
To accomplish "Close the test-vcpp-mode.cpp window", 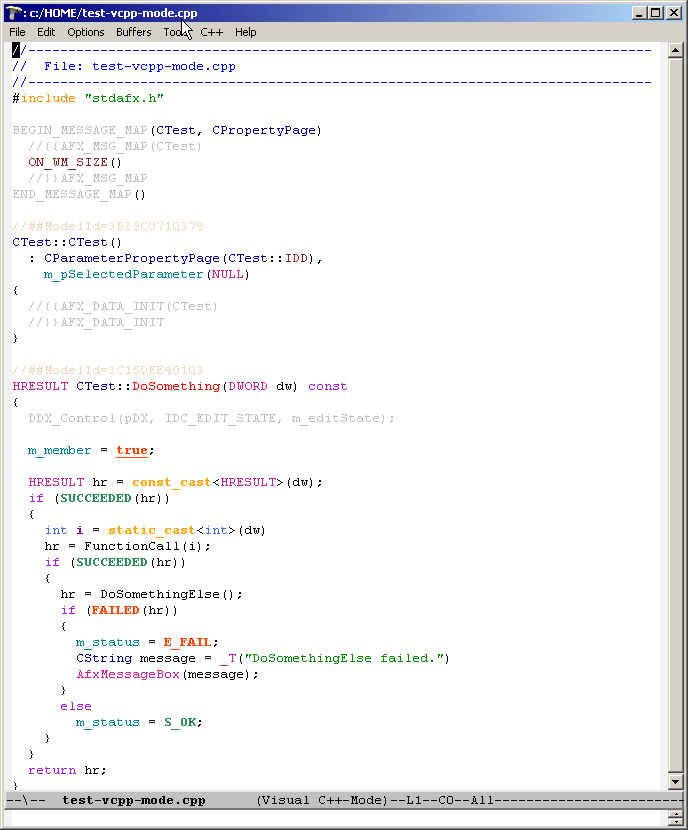I will [674, 12].
